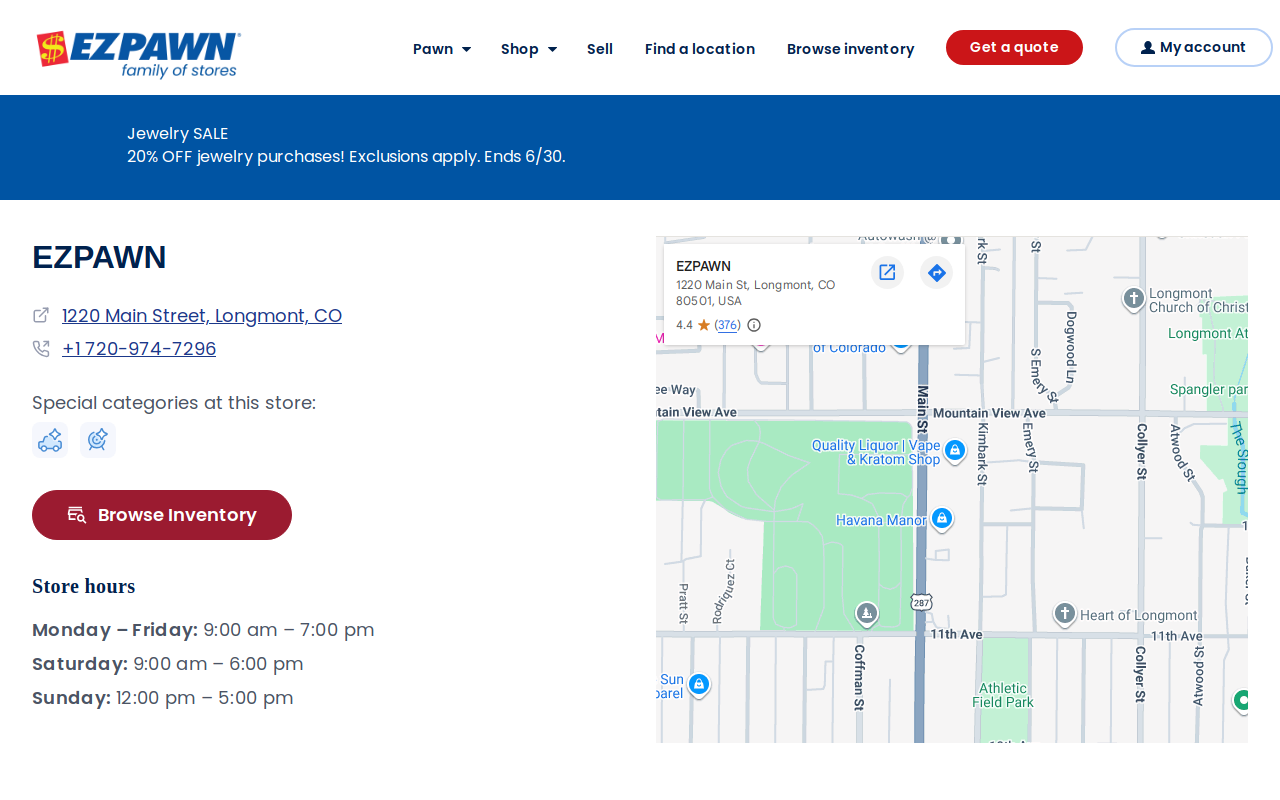
Task: Open the map in a new window icon
Action: point(887,272)
